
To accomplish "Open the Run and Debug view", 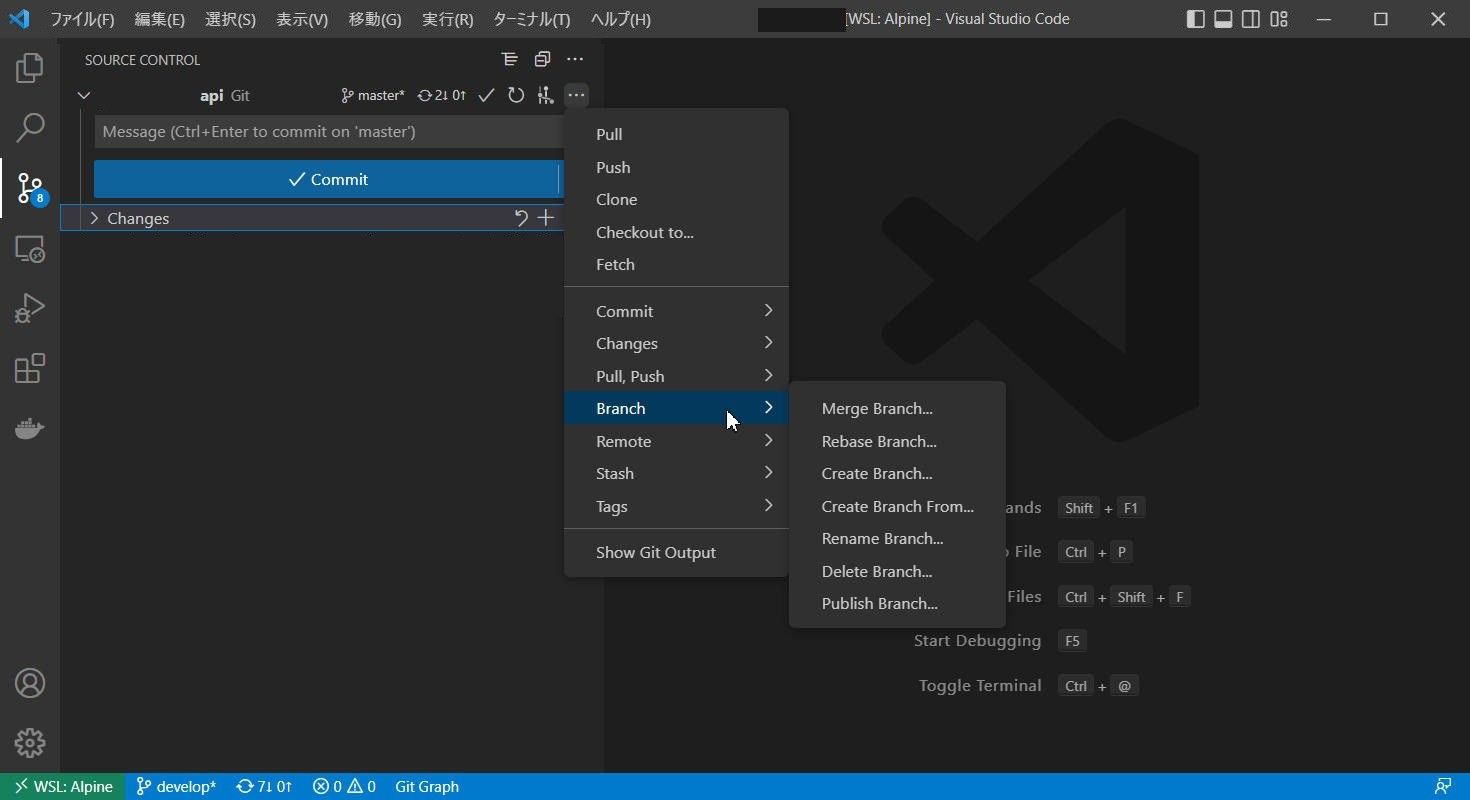I will pos(30,309).
